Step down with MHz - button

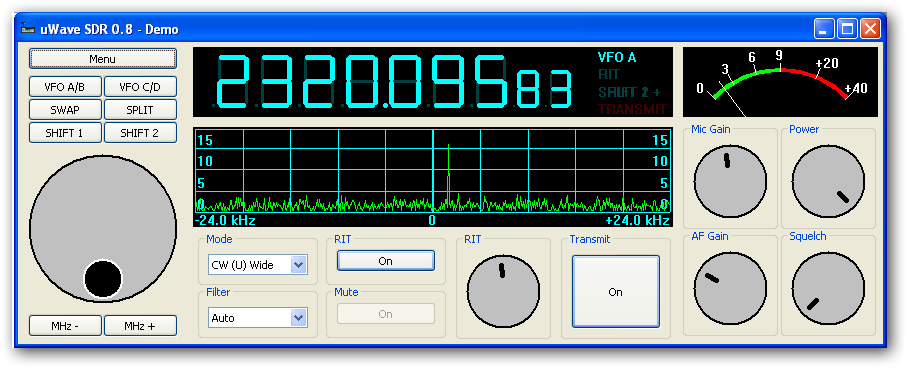(x=65, y=326)
